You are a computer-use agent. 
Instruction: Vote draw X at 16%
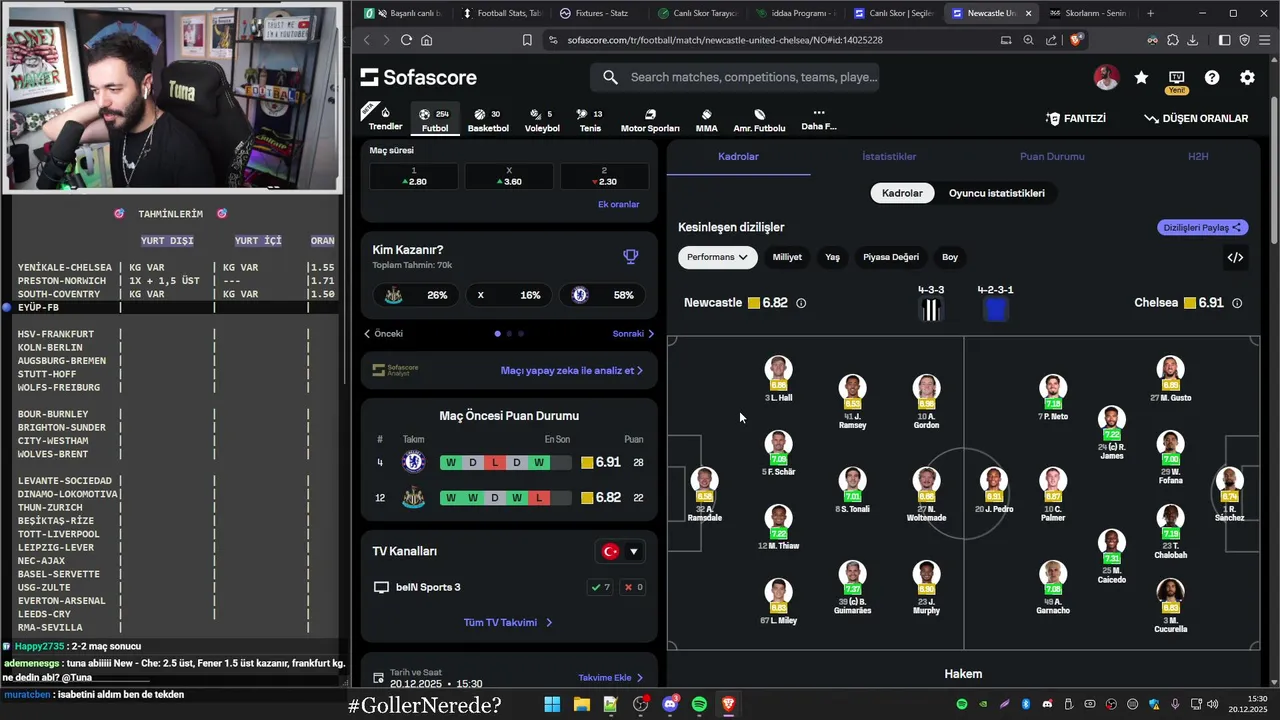[509, 295]
